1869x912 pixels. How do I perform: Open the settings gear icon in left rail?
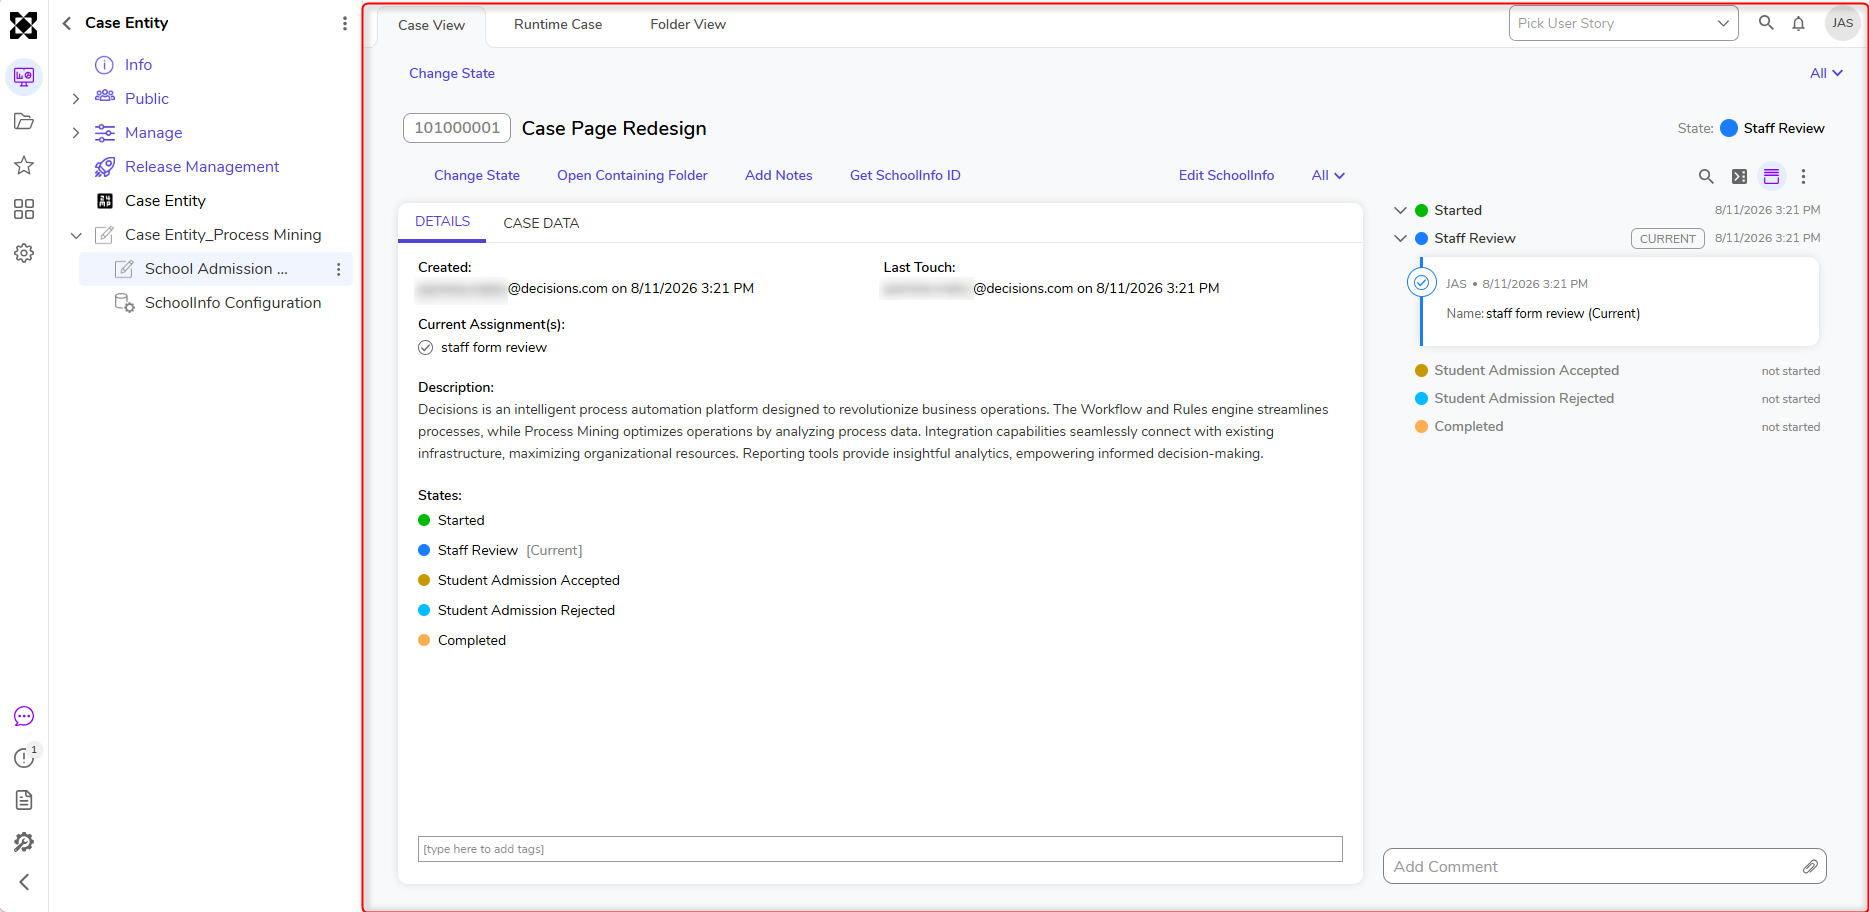(x=24, y=253)
